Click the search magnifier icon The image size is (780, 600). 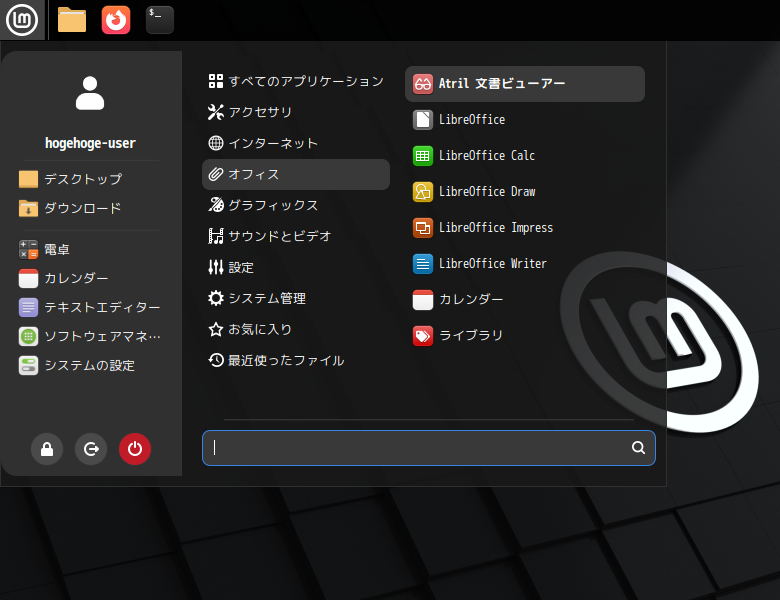click(x=638, y=448)
